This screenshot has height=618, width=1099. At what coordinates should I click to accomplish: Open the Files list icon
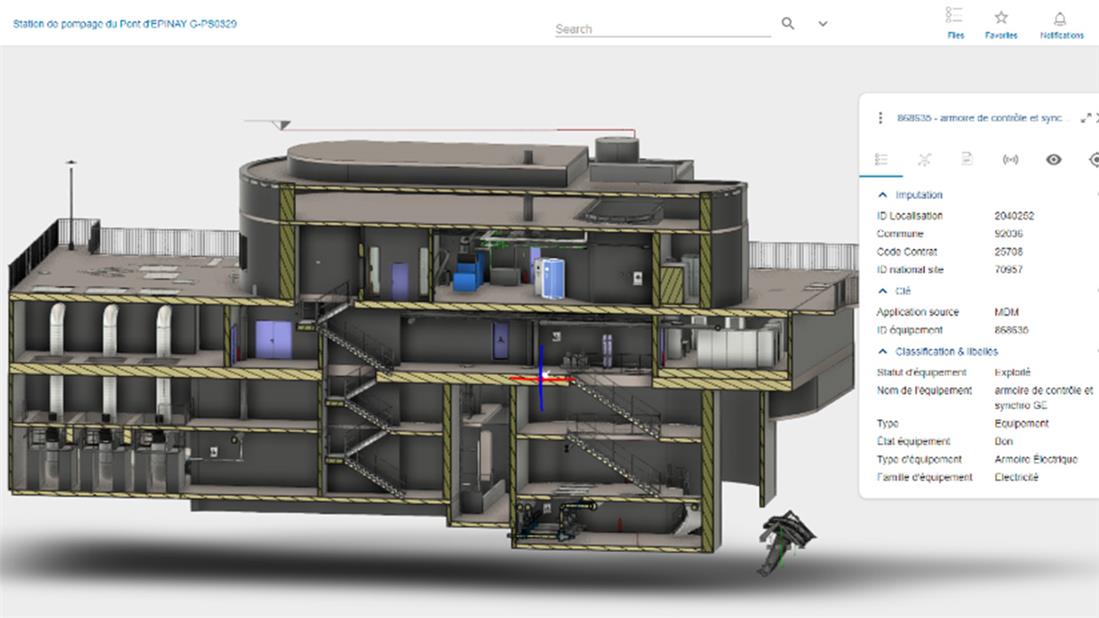(955, 18)
